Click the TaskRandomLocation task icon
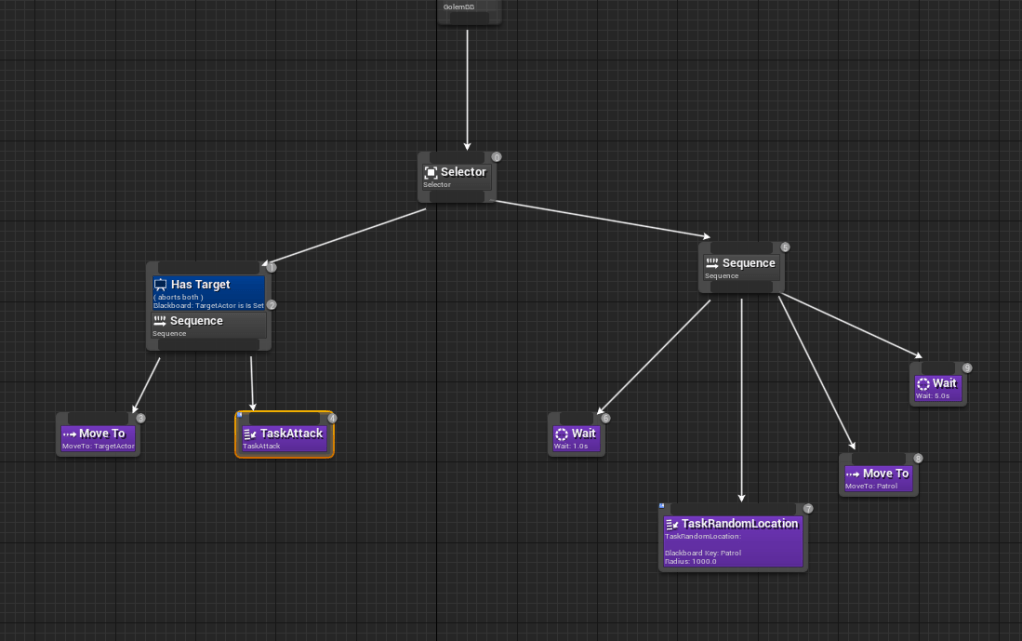Viewport: 1022px width, 641px height. tap(672, 524)
